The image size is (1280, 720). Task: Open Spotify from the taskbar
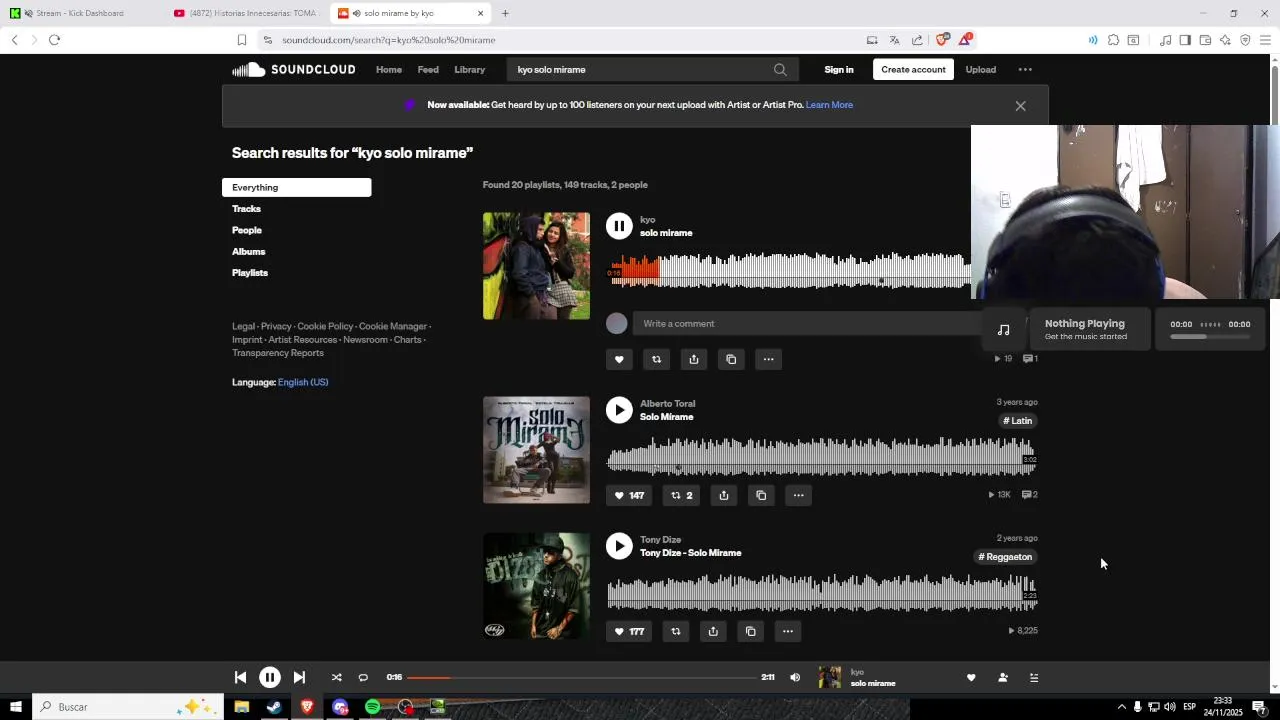pyautogui.click(x=372, y=707)
